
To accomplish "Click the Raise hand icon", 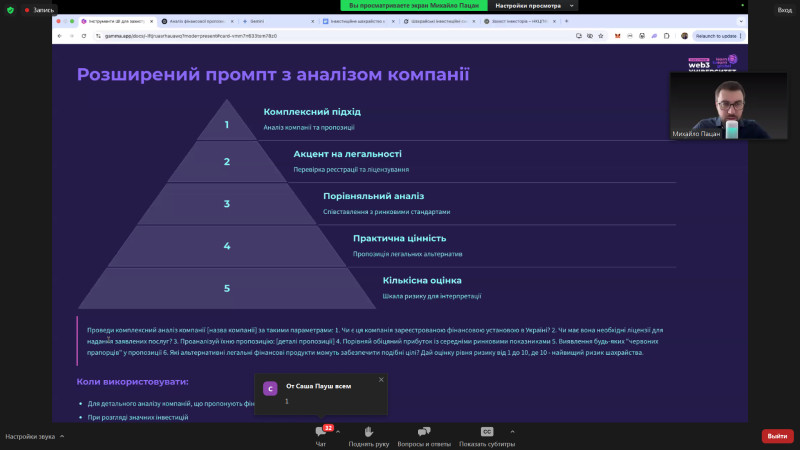I will (x=368, y=432).
